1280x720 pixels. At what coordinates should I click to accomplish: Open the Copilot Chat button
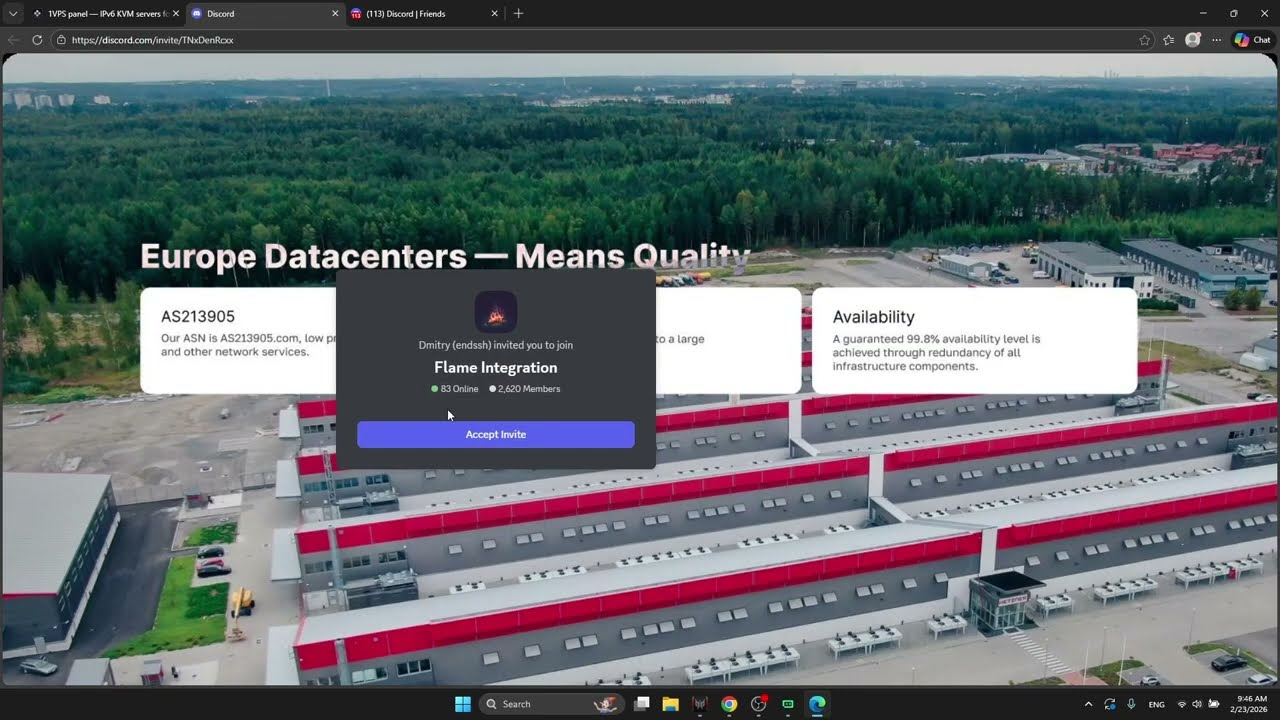1253,40
